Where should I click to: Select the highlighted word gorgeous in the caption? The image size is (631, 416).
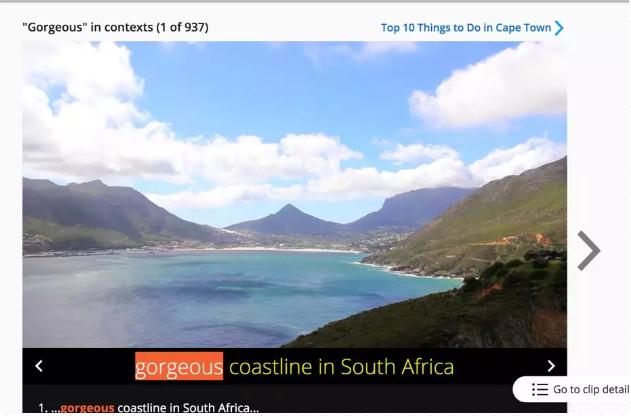(179, 367)
